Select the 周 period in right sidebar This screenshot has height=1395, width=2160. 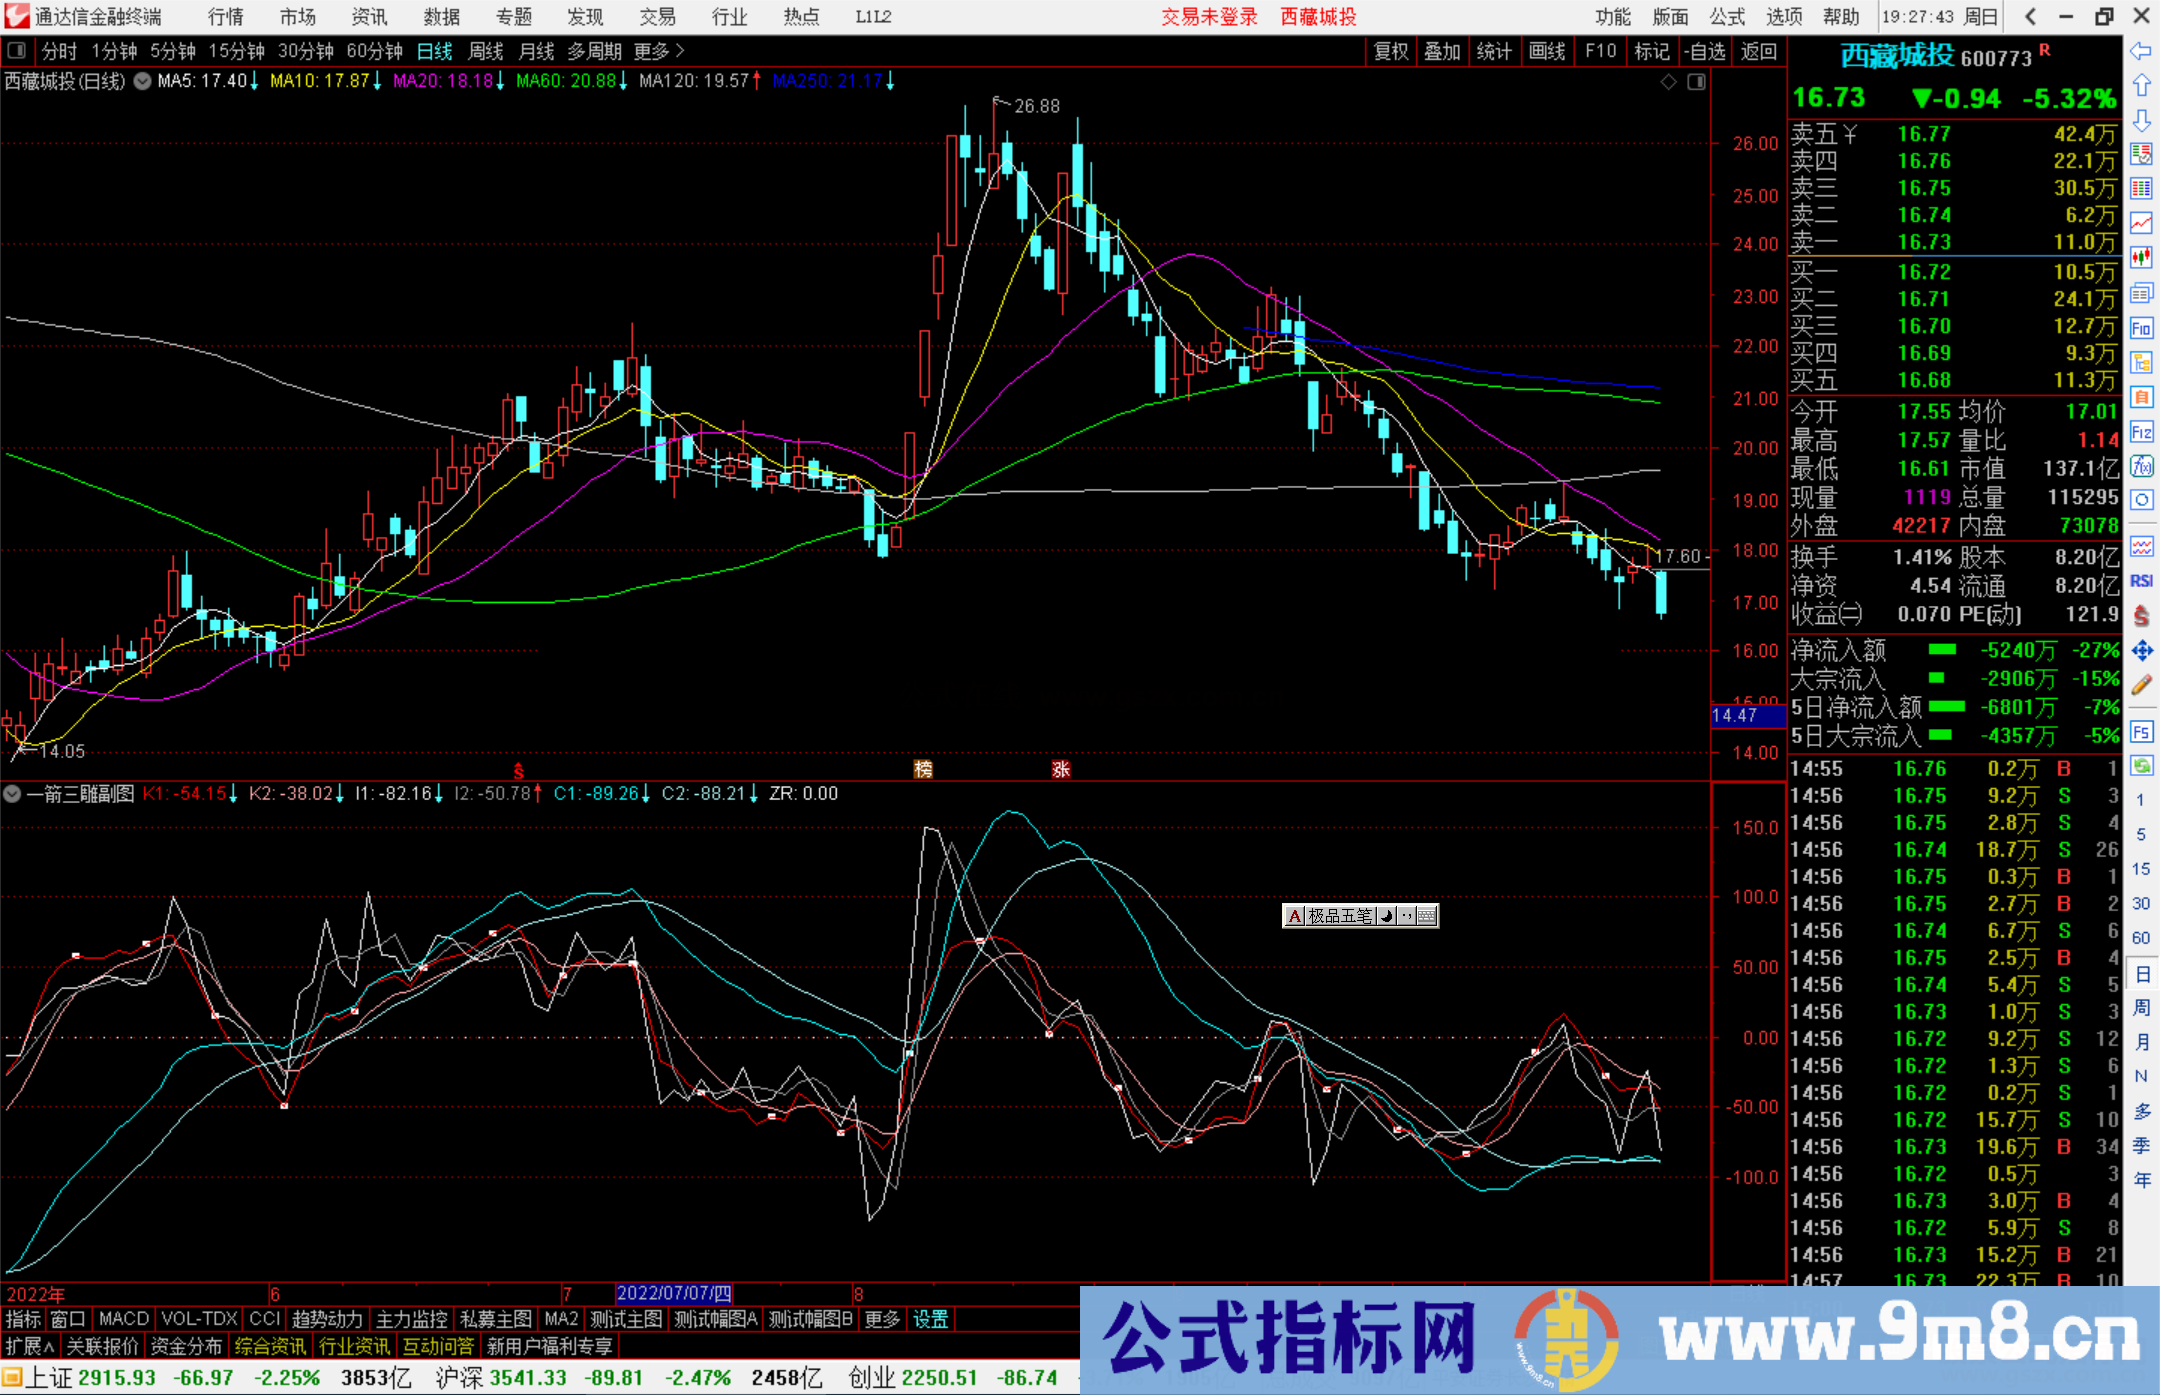point(2141,1007)
